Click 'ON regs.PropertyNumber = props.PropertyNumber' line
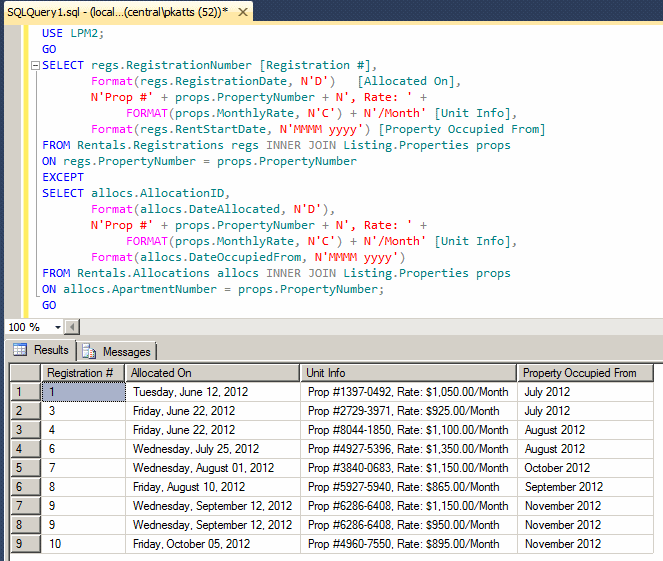The image size is (663, 561). (x=199, y=161)
